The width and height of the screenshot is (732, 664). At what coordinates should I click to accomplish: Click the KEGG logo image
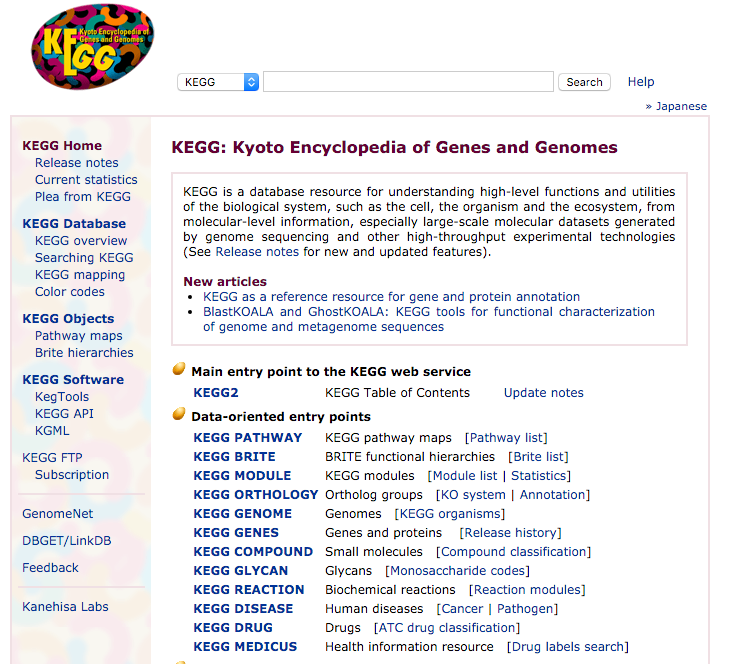pos(92,47)
